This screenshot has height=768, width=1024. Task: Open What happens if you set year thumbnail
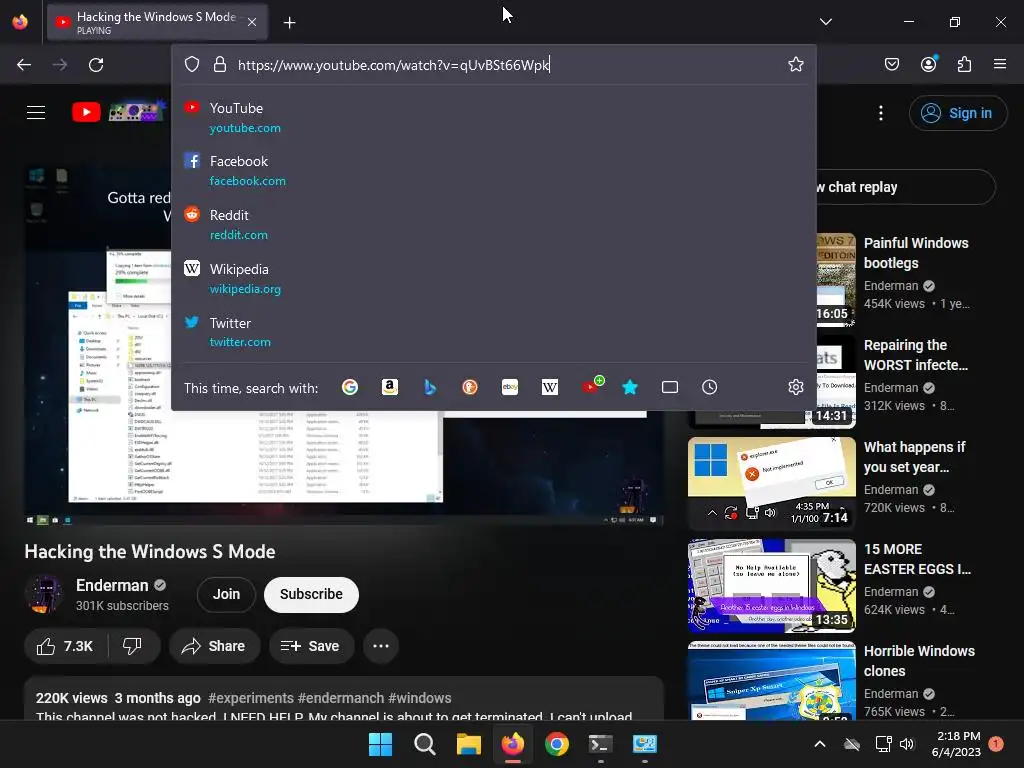coord(771,483)
